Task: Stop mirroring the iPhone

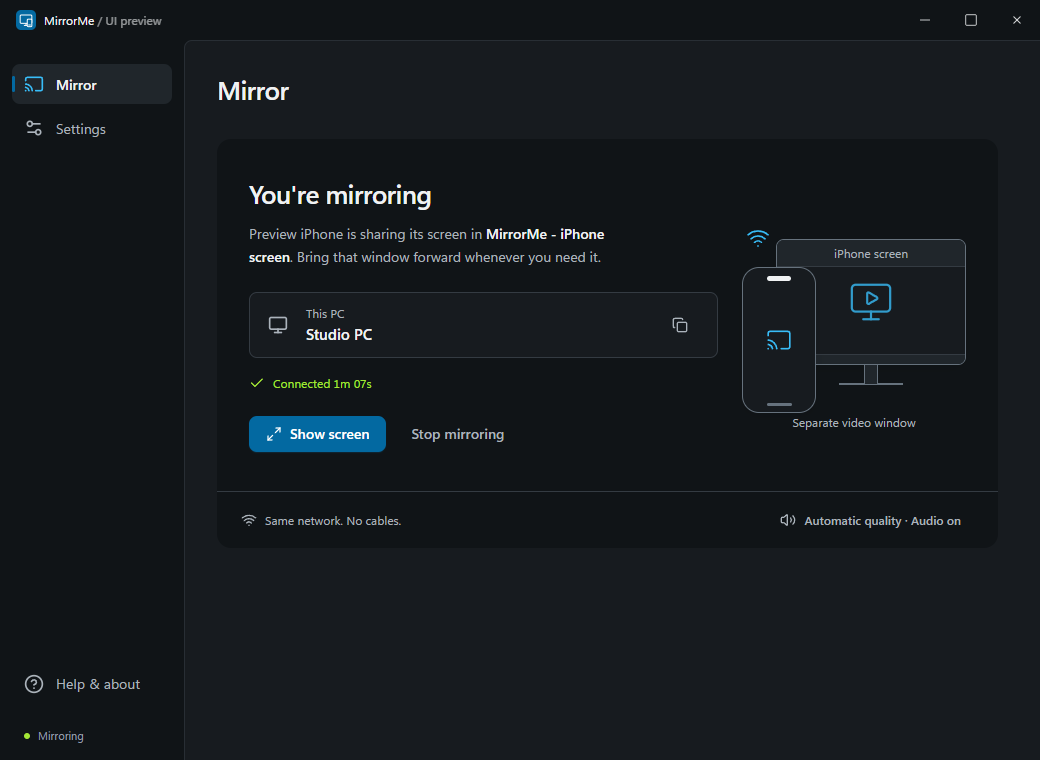Action: tap(458, 434)
